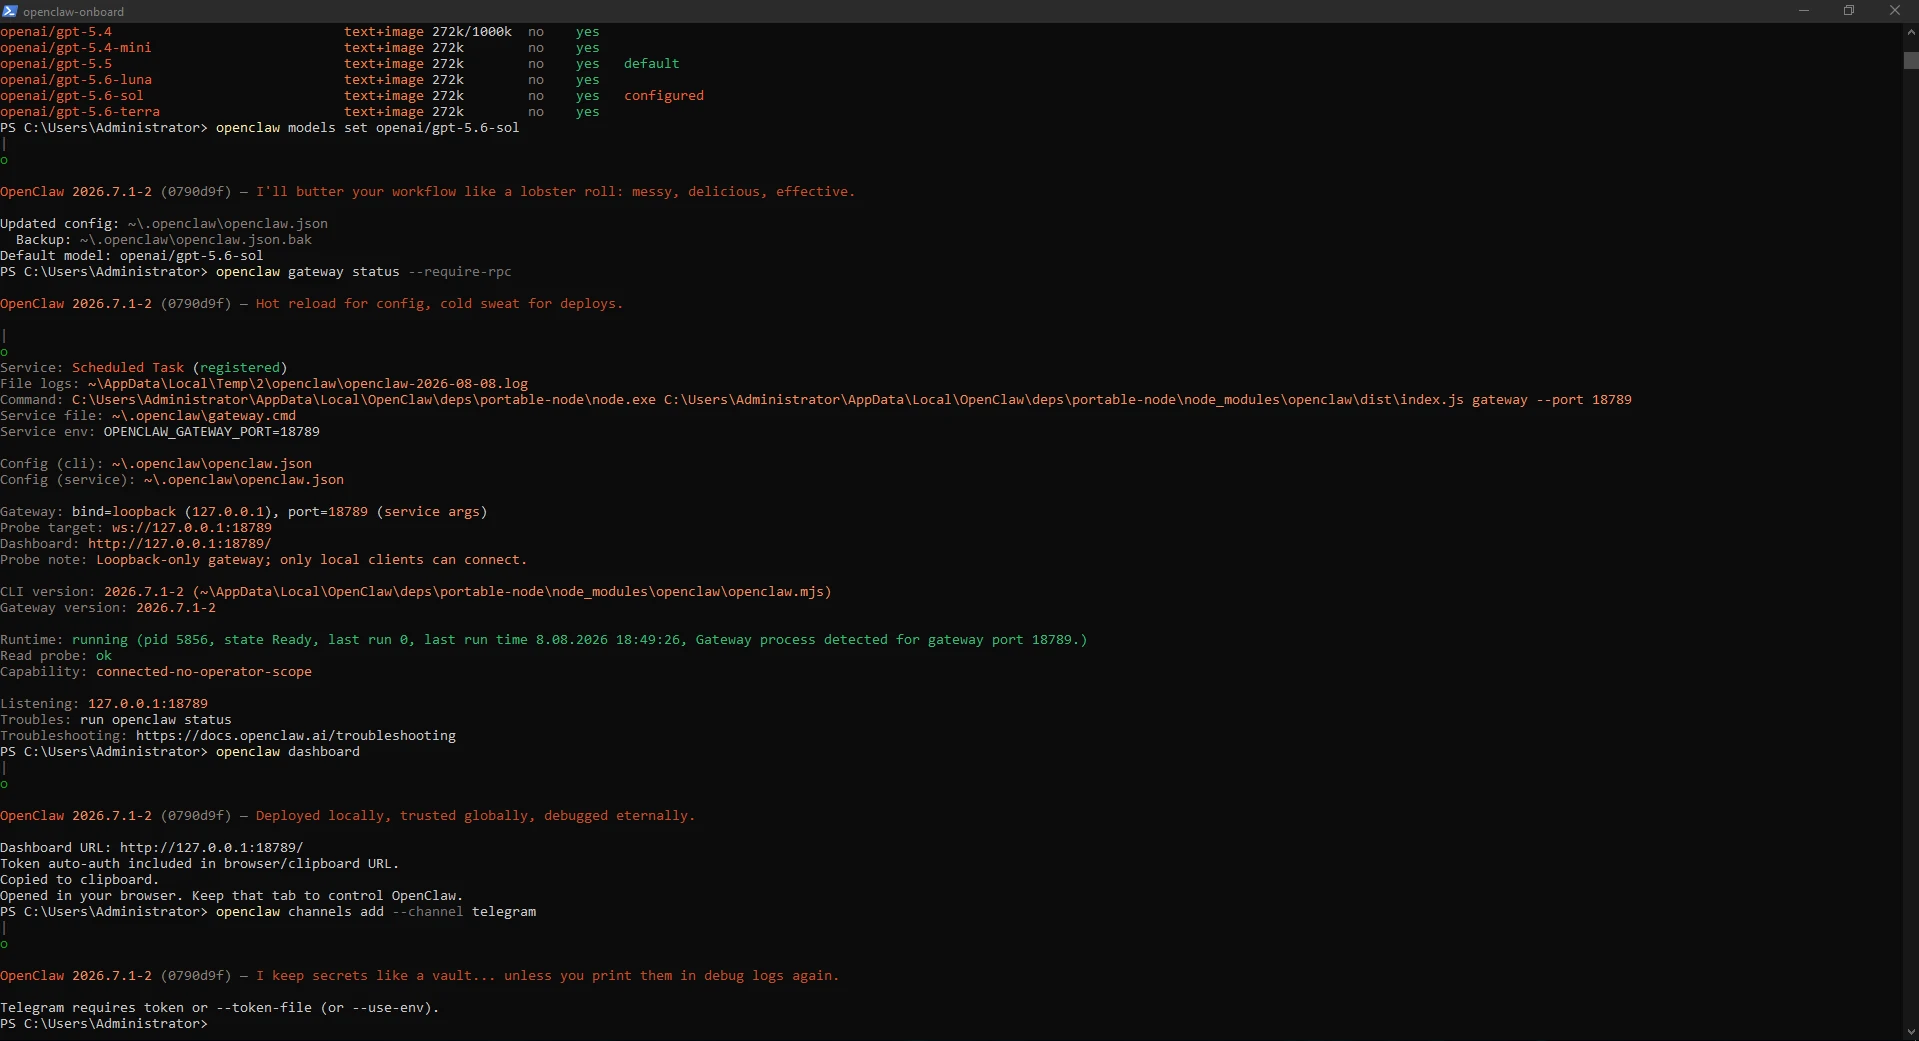The image size is (1919, 1041).
Task: Click the 'gateway status --require-rpc' command
Action: [x=364, y=272]
